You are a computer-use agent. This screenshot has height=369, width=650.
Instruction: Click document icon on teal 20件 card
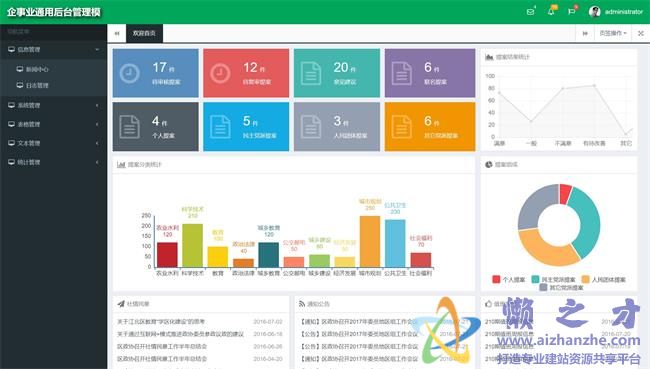point(311,73)
